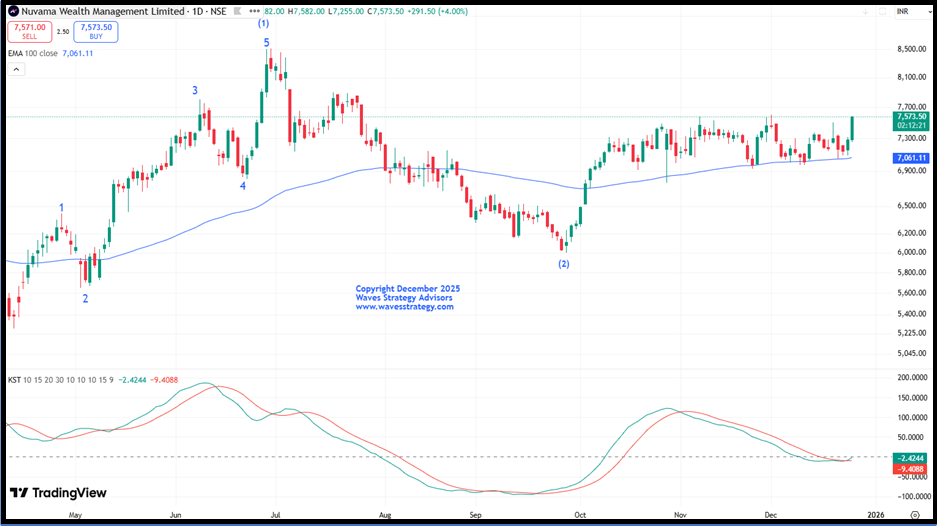Screen dimensions: 937x526
Task: Select the EMA 100 close indicator legend
Action: [51, 53]
